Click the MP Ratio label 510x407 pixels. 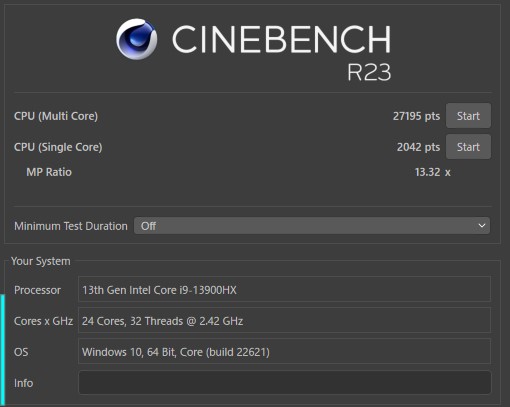49,172
